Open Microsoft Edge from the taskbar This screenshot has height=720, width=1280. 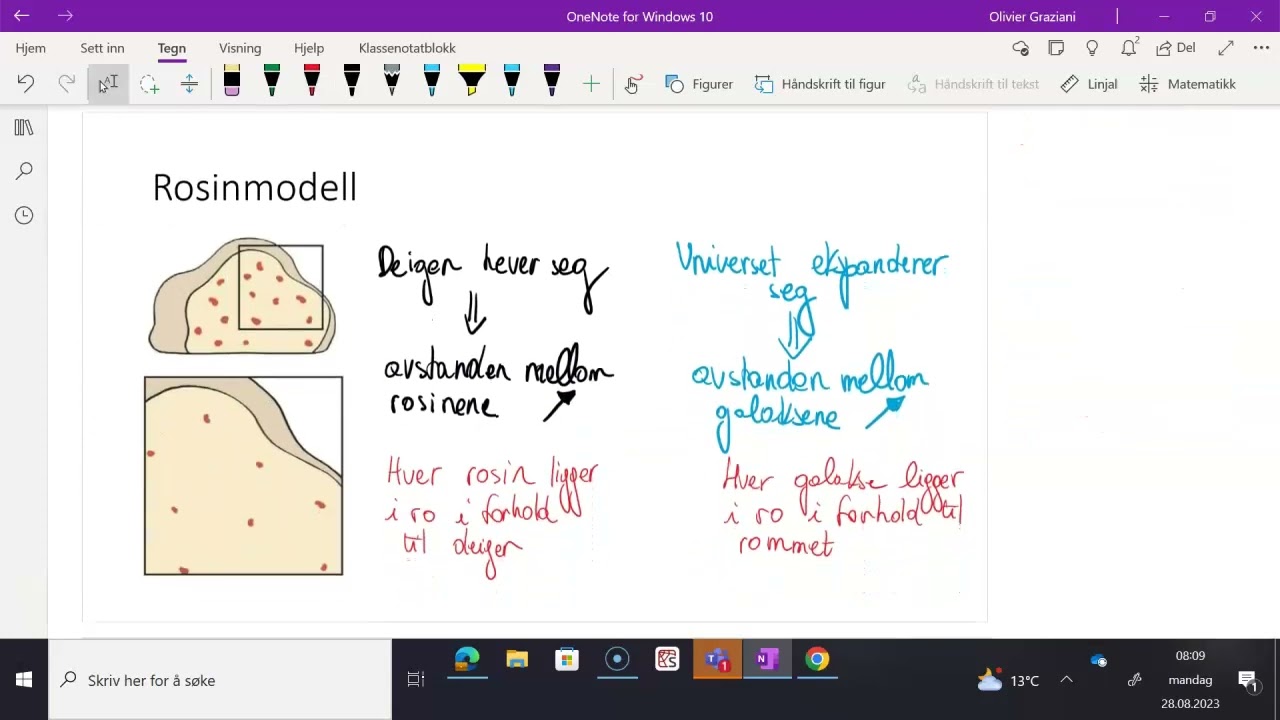point(467,660)
